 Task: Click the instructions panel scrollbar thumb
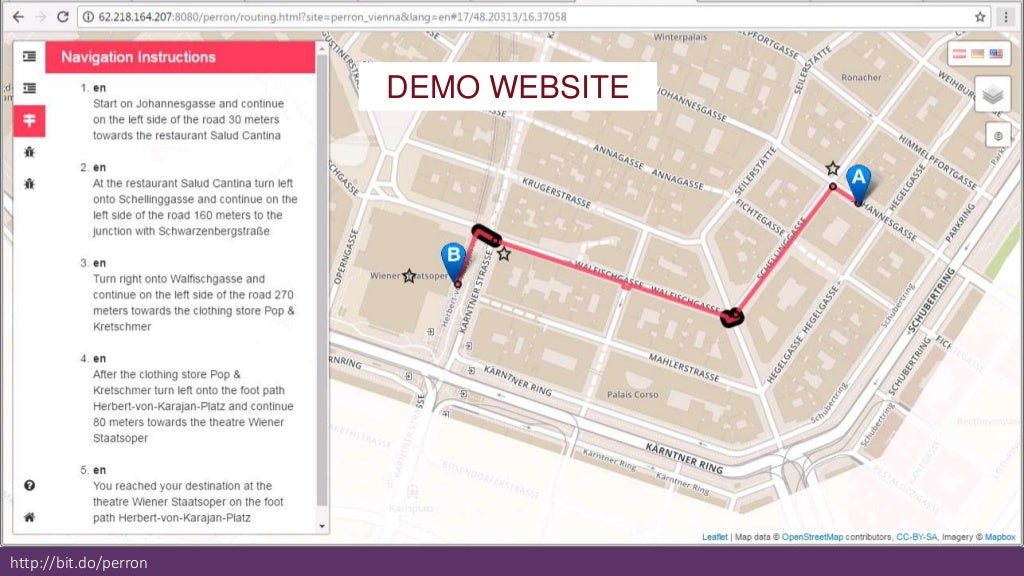click(322, 281)
